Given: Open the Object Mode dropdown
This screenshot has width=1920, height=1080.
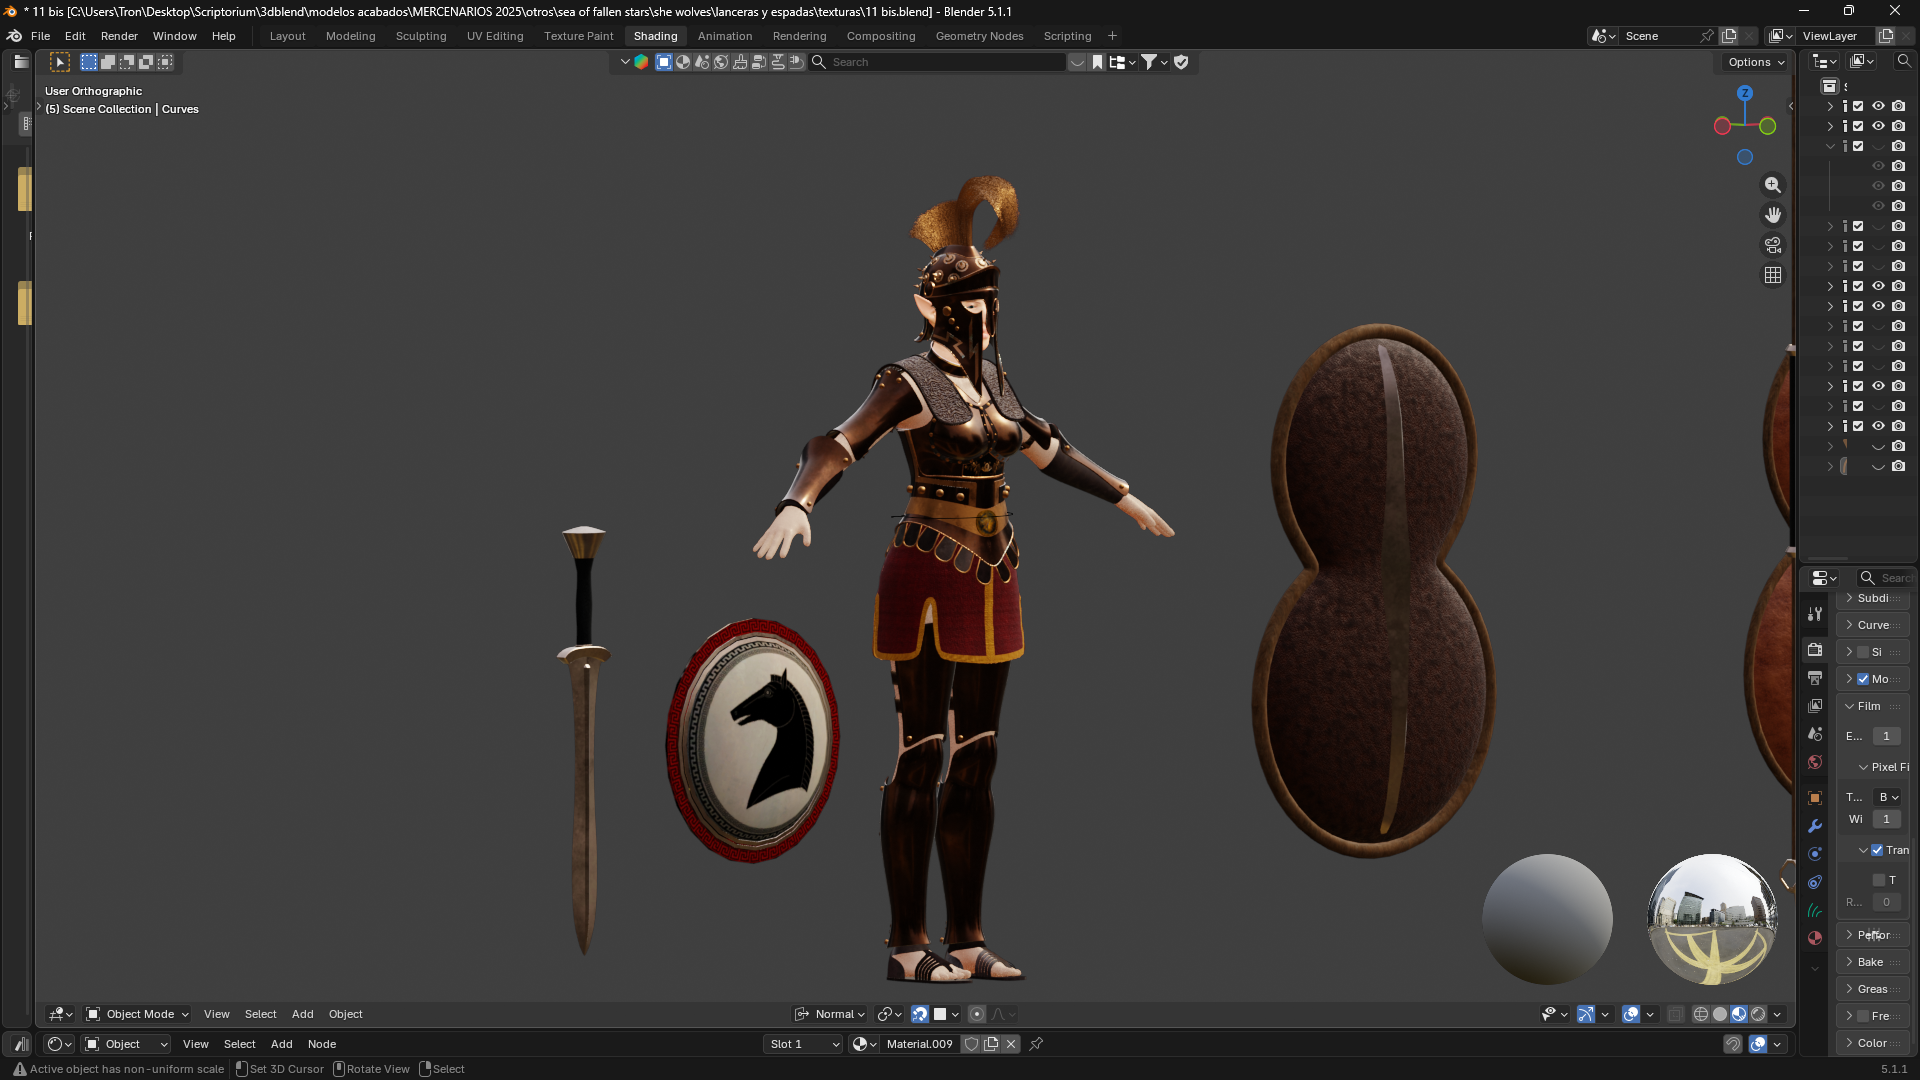Looking at the screenshot, I should pyautogui.click(x=137, y=1014).
